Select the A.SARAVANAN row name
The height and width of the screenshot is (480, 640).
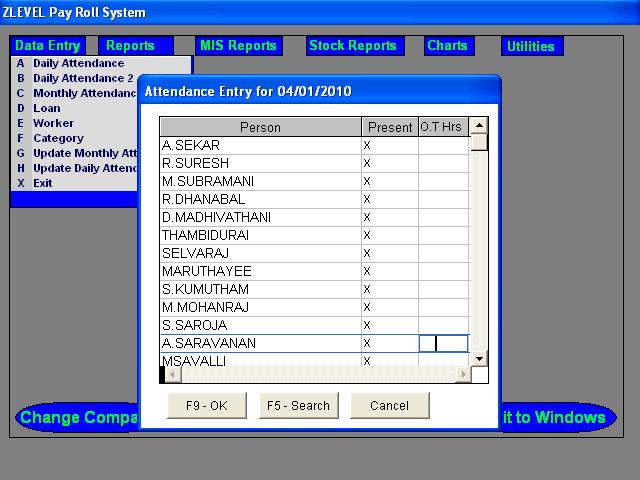pyautogui.click(x=209, y=343)
